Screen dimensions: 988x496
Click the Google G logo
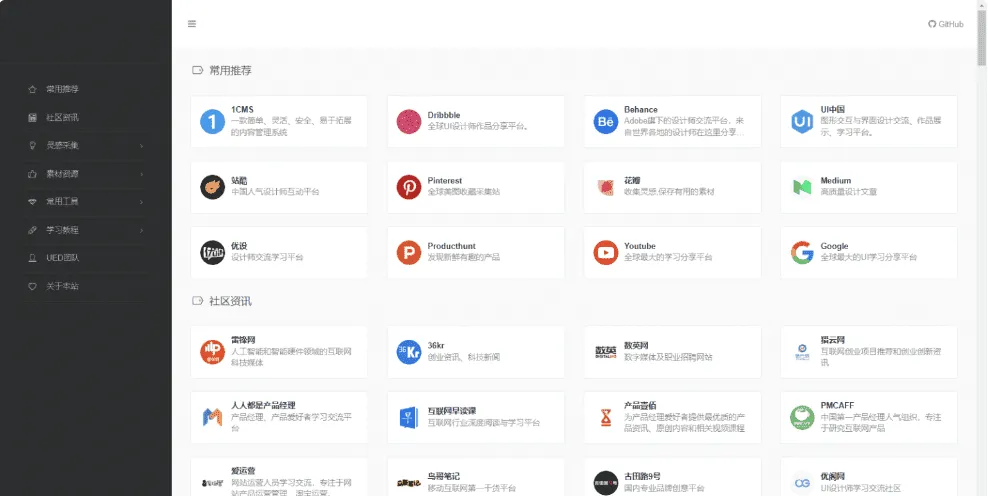(802, 253)
